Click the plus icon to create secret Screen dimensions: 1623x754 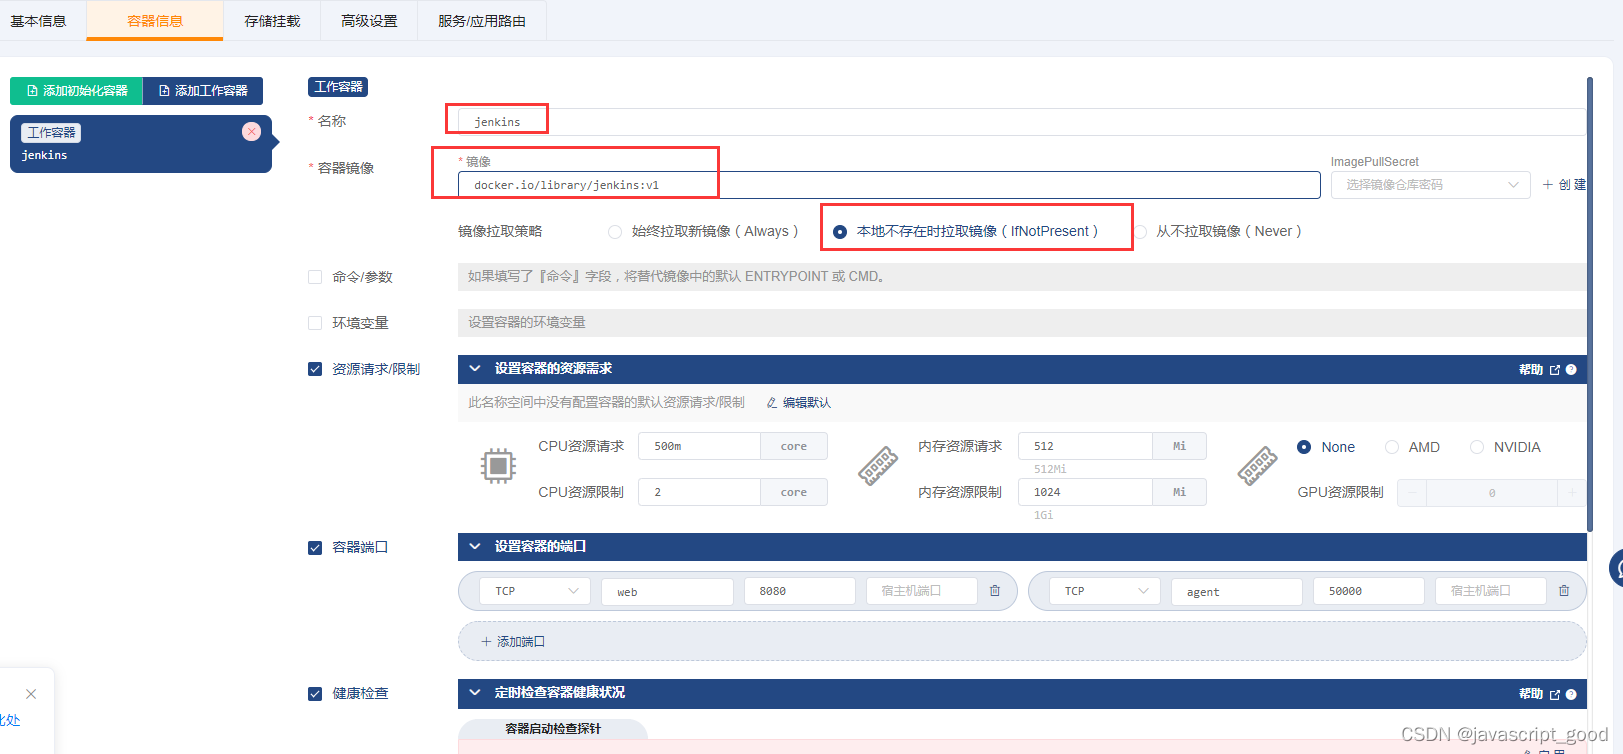click(x=1548, y=185)
